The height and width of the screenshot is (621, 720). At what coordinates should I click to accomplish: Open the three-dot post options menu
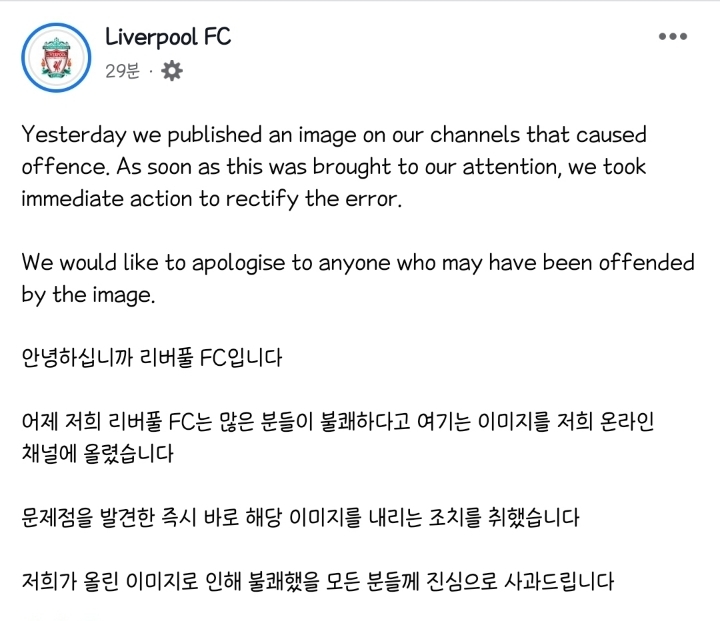[673, 36]
